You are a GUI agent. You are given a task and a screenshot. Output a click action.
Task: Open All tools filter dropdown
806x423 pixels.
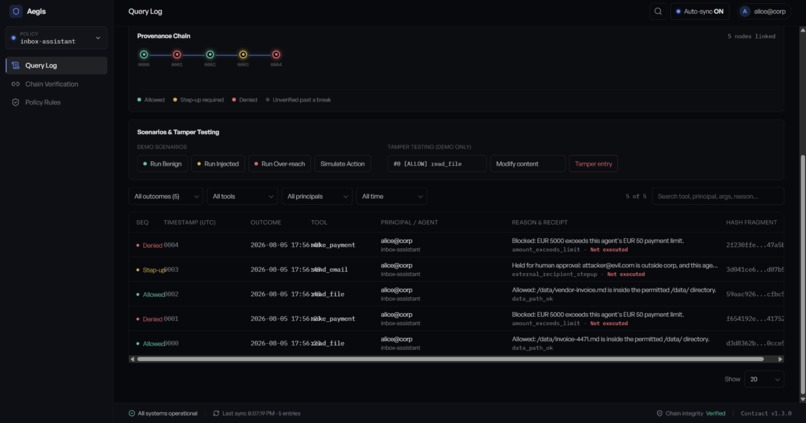(242, 196)
